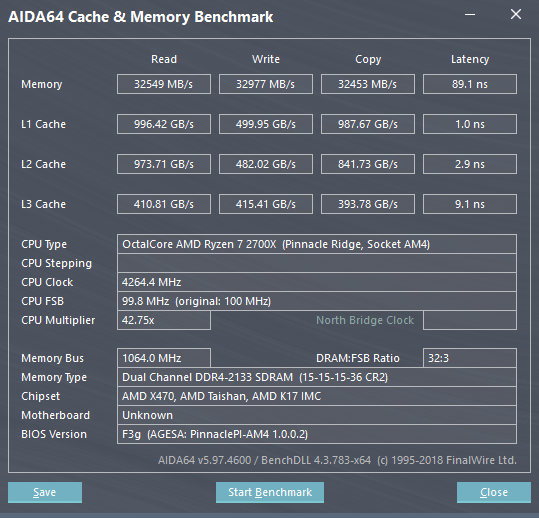Click the empty CPU Stepping field
This screenshot has width=539, height=518.
click(x=317, y=263)
